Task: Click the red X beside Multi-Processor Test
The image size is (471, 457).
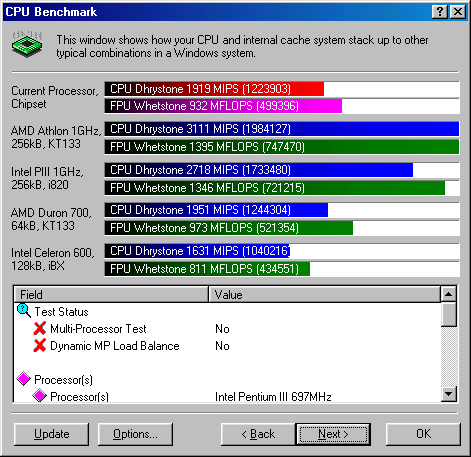Action: point(40,328)
